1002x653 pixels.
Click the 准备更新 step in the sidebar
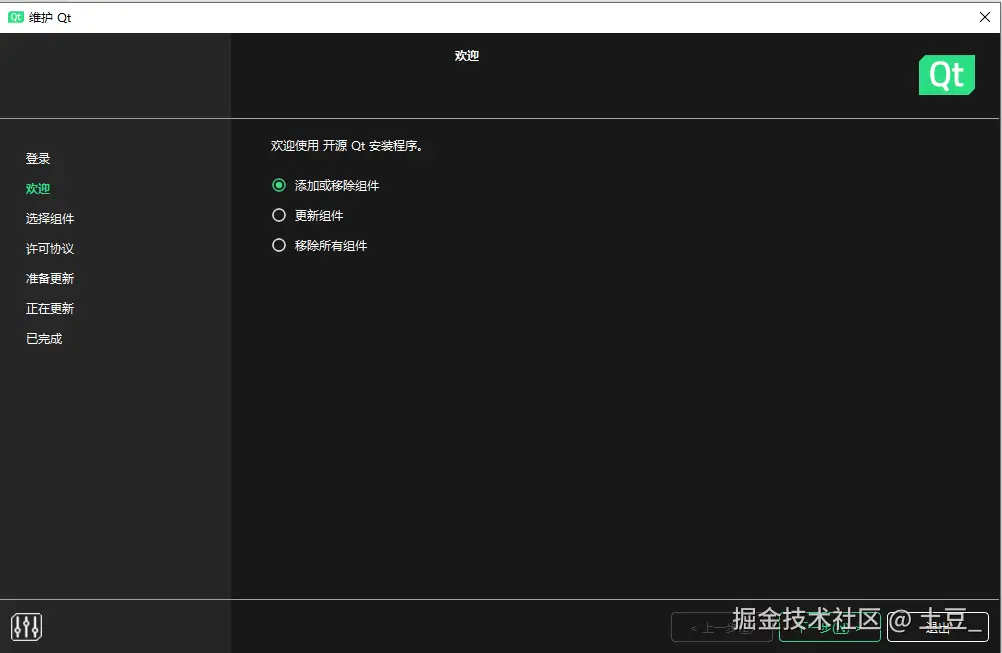coord(50,279)
